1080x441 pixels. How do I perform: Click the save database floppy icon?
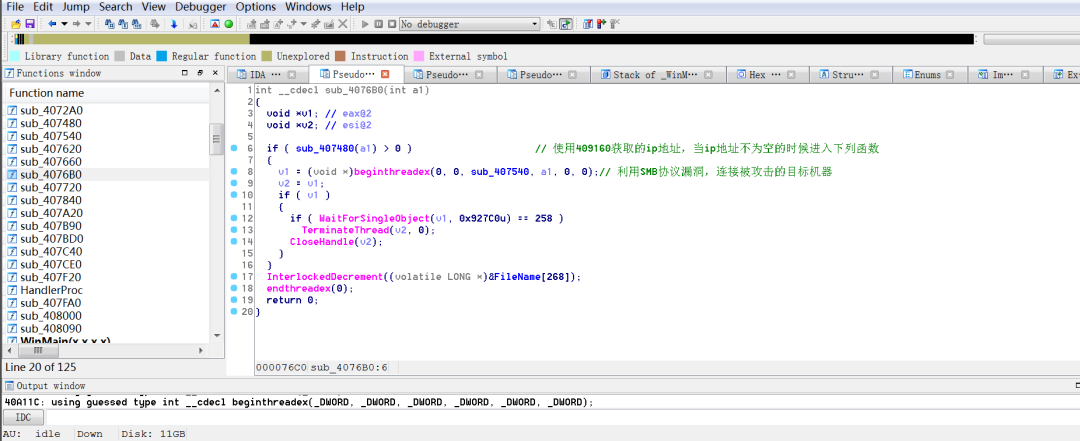[30, 23]
